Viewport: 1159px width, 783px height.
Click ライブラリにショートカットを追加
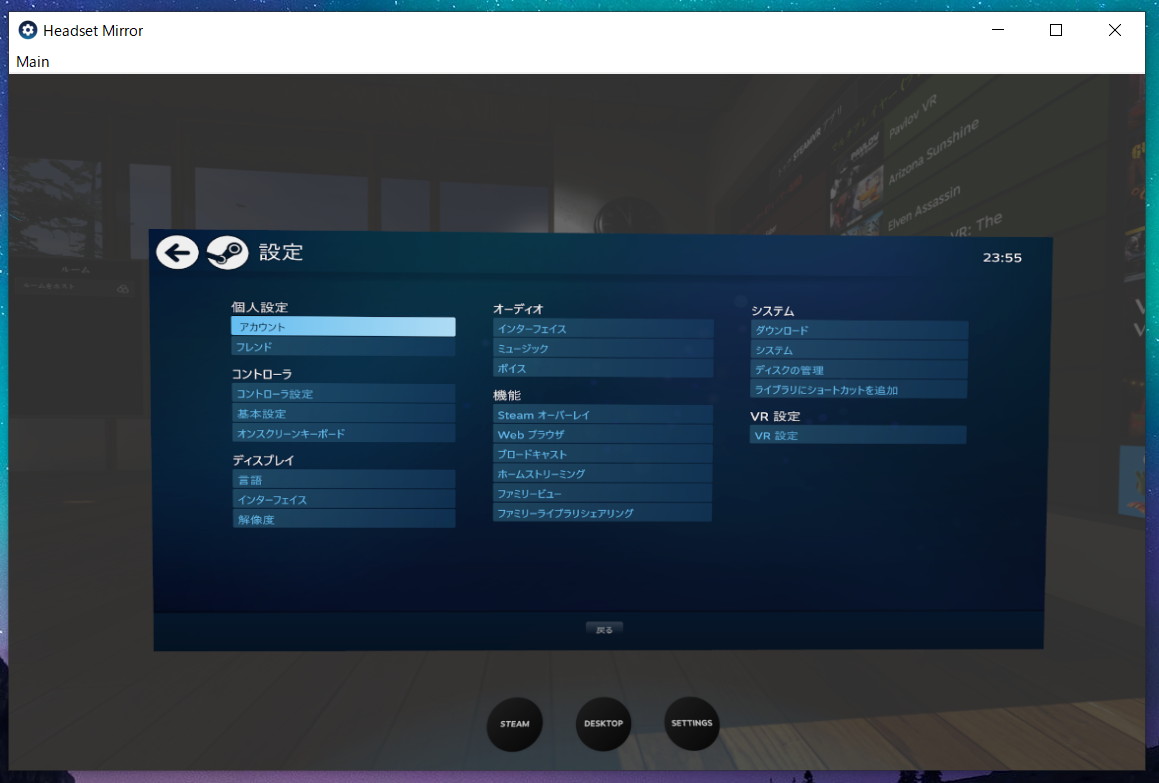[859, 390]
